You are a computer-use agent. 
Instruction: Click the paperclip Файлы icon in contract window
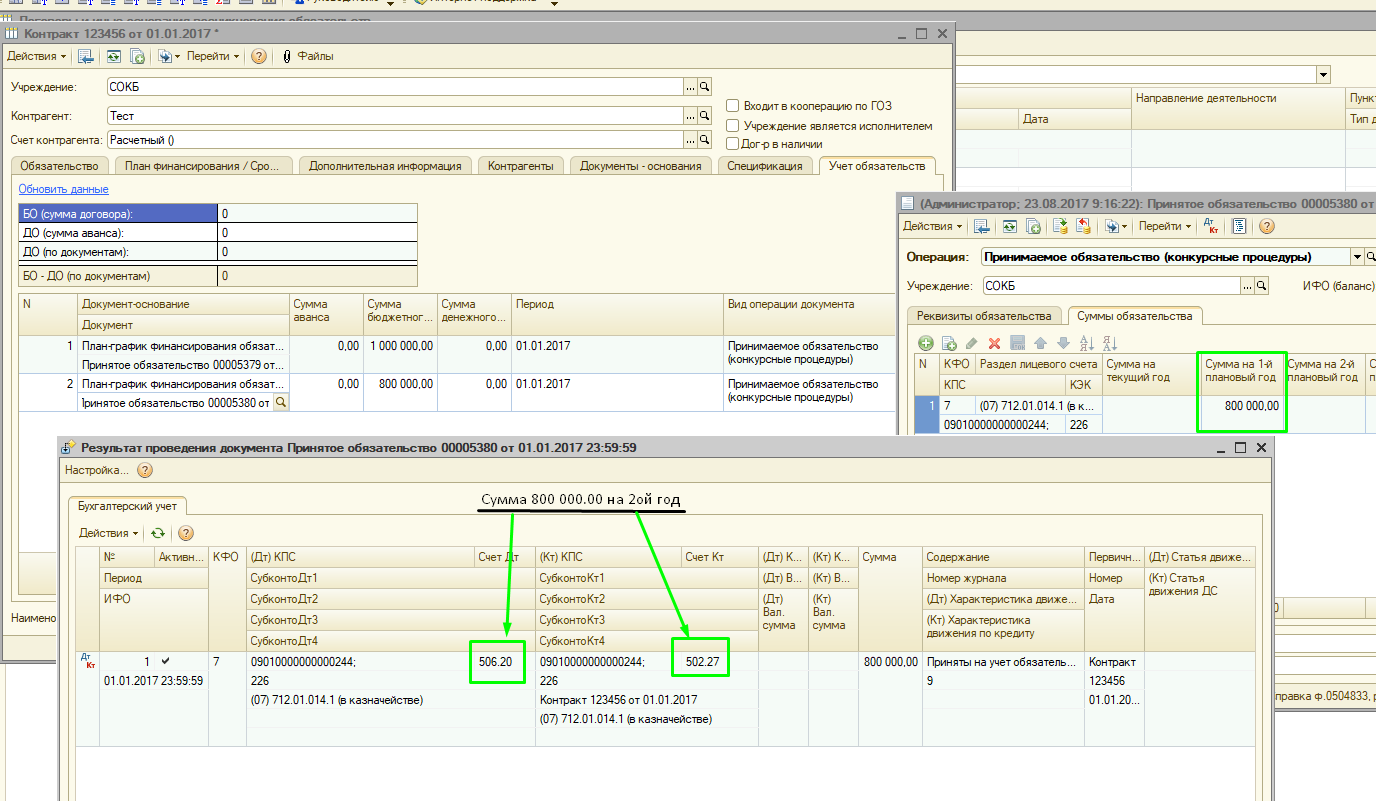tap(287, 57)
